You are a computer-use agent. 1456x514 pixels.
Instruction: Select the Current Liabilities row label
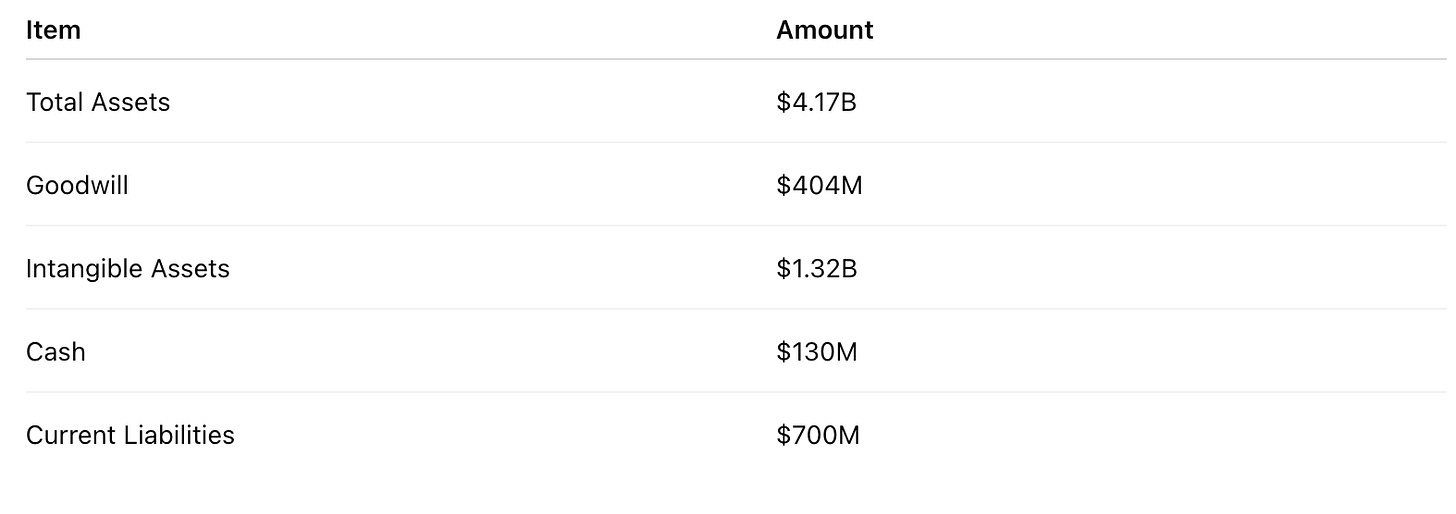coord(130,435)
